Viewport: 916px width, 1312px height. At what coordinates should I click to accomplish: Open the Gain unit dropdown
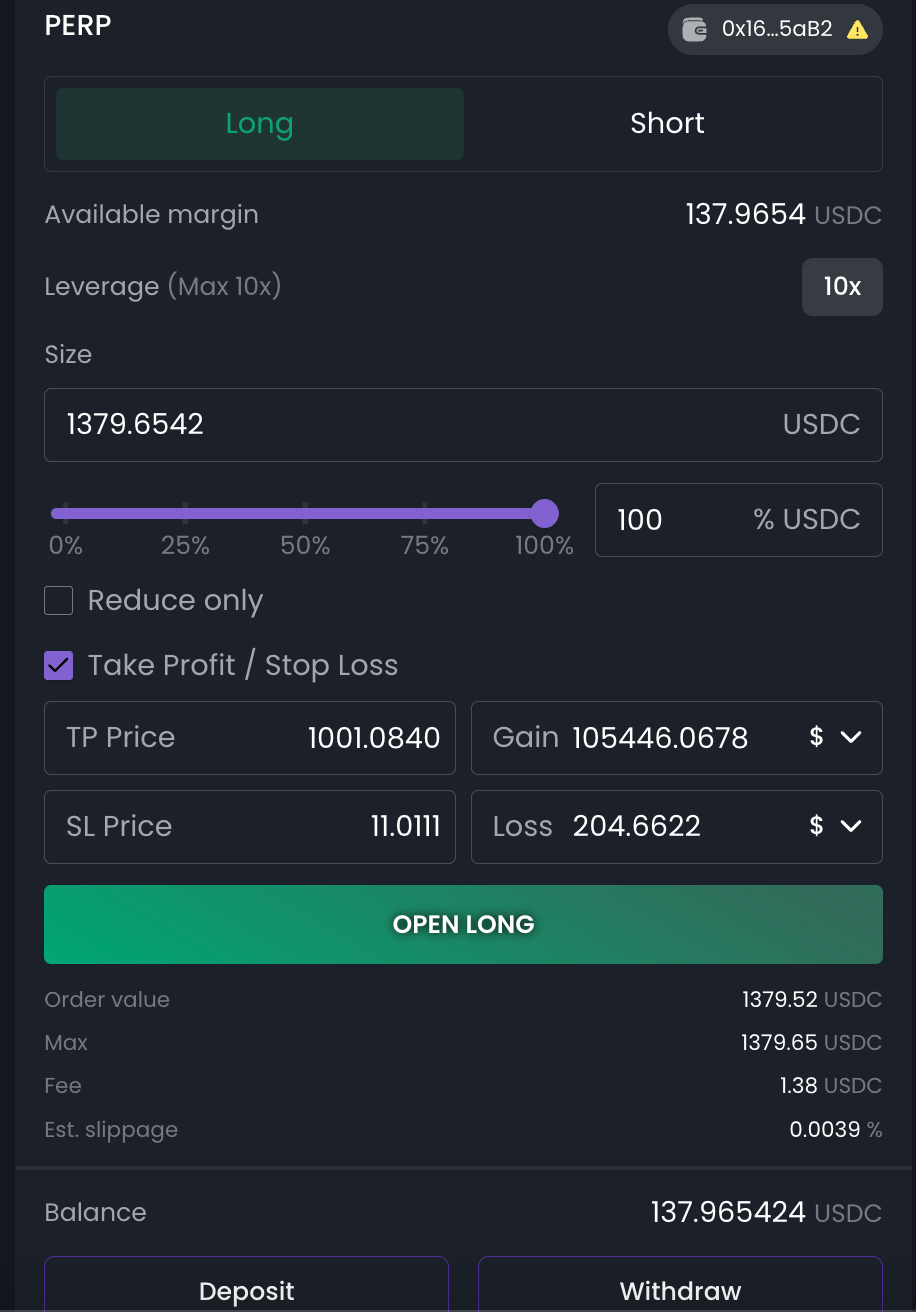(x=835, y=738)
